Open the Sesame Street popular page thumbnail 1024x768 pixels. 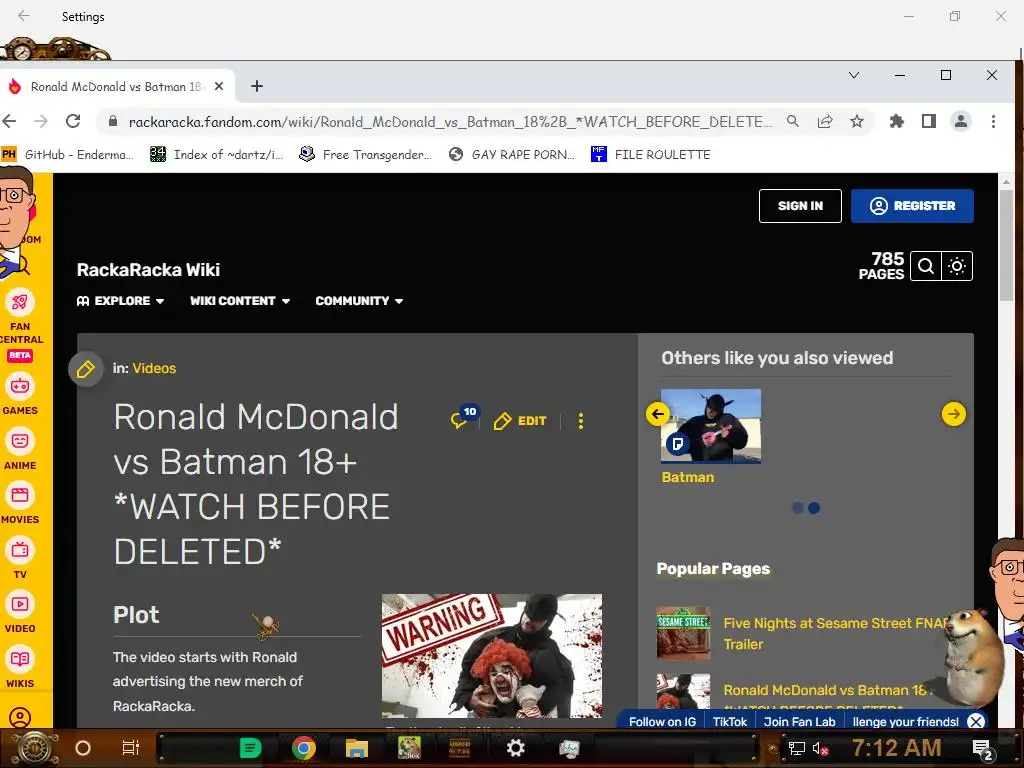(x=682, y=633)
